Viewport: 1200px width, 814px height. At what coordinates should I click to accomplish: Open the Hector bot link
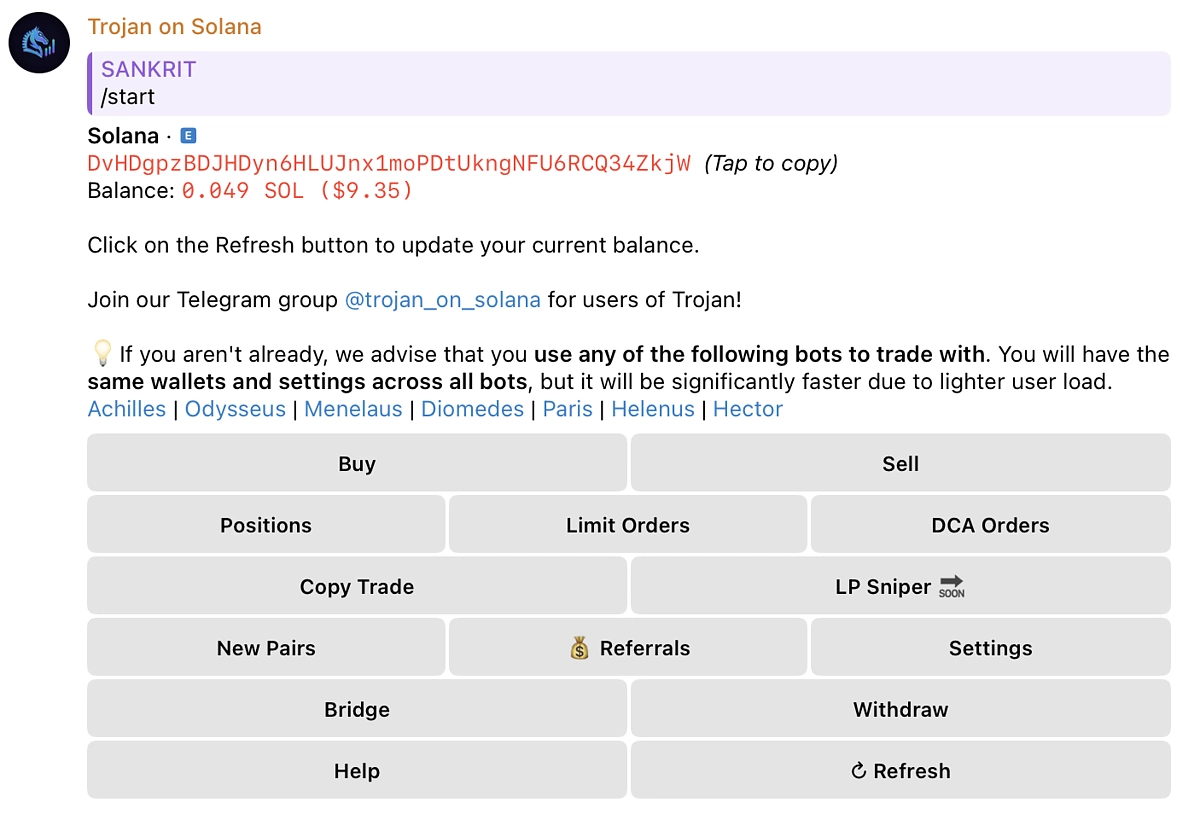(748, 409)
